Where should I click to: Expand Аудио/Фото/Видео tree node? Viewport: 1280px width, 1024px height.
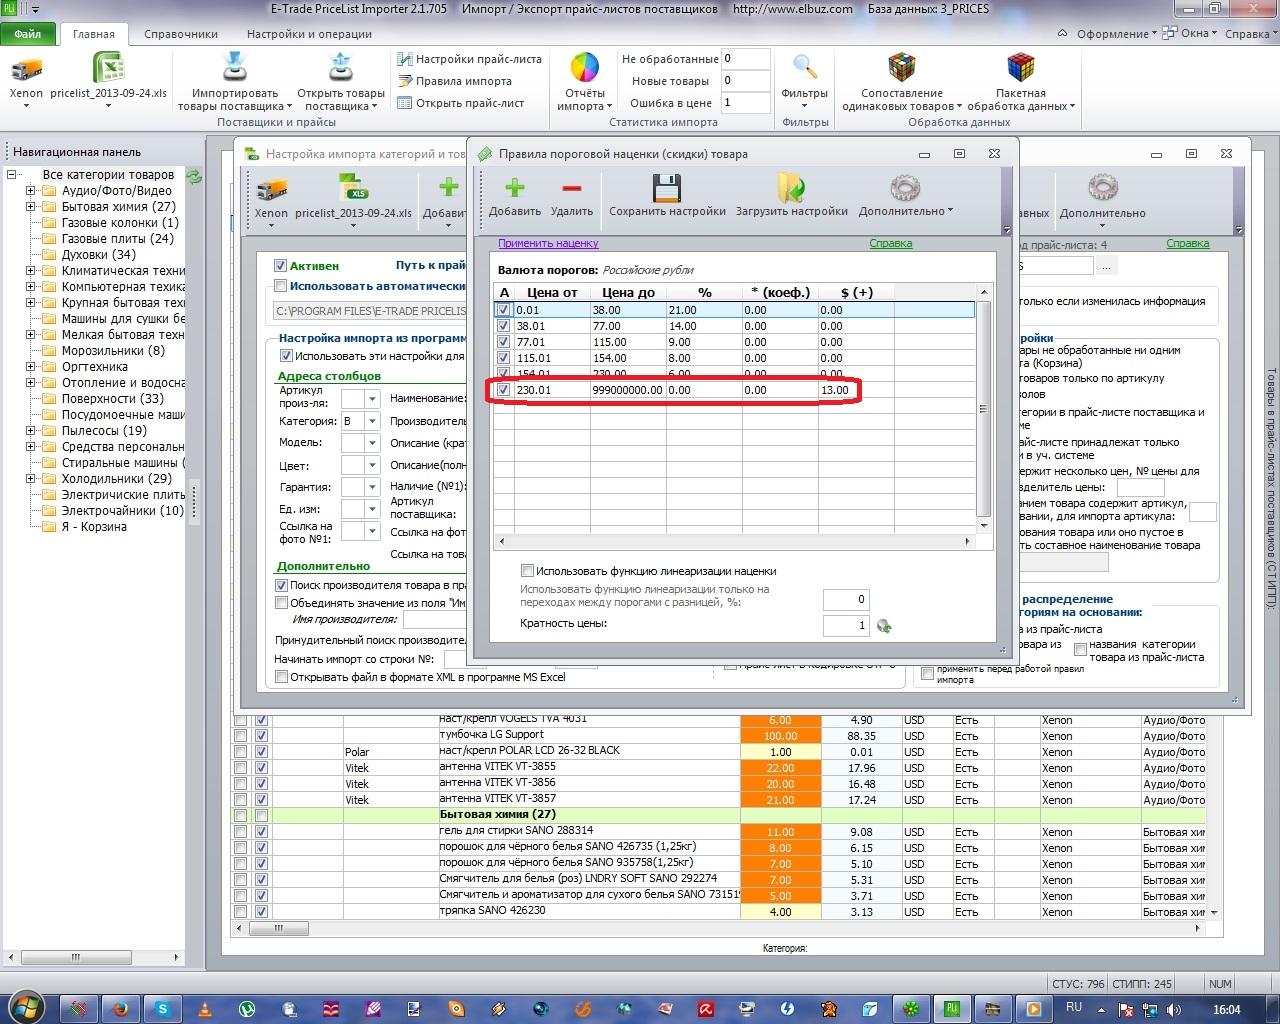(30, 191)
